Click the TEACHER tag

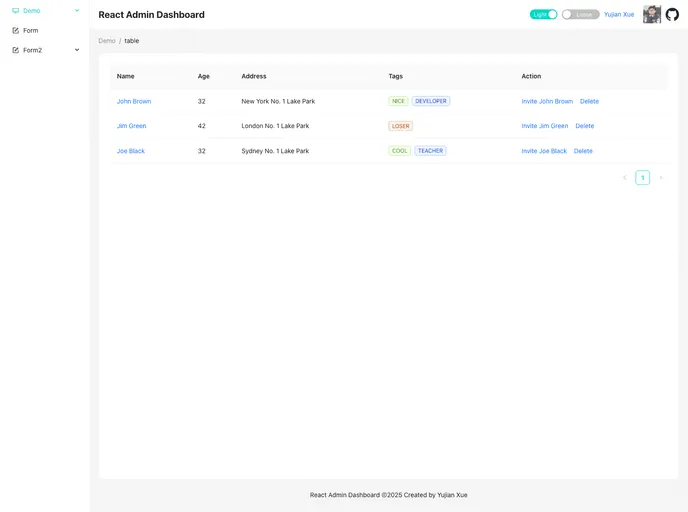(430, 150)
